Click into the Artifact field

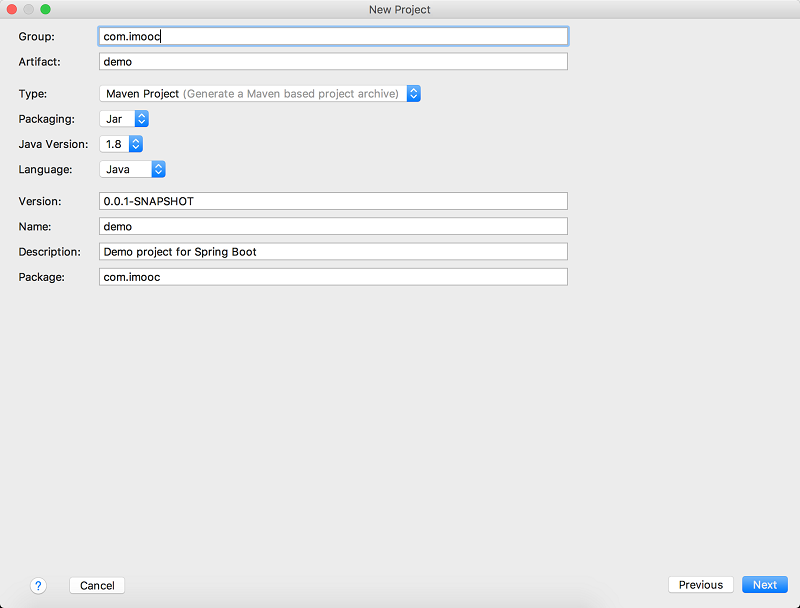click(333, 62)
